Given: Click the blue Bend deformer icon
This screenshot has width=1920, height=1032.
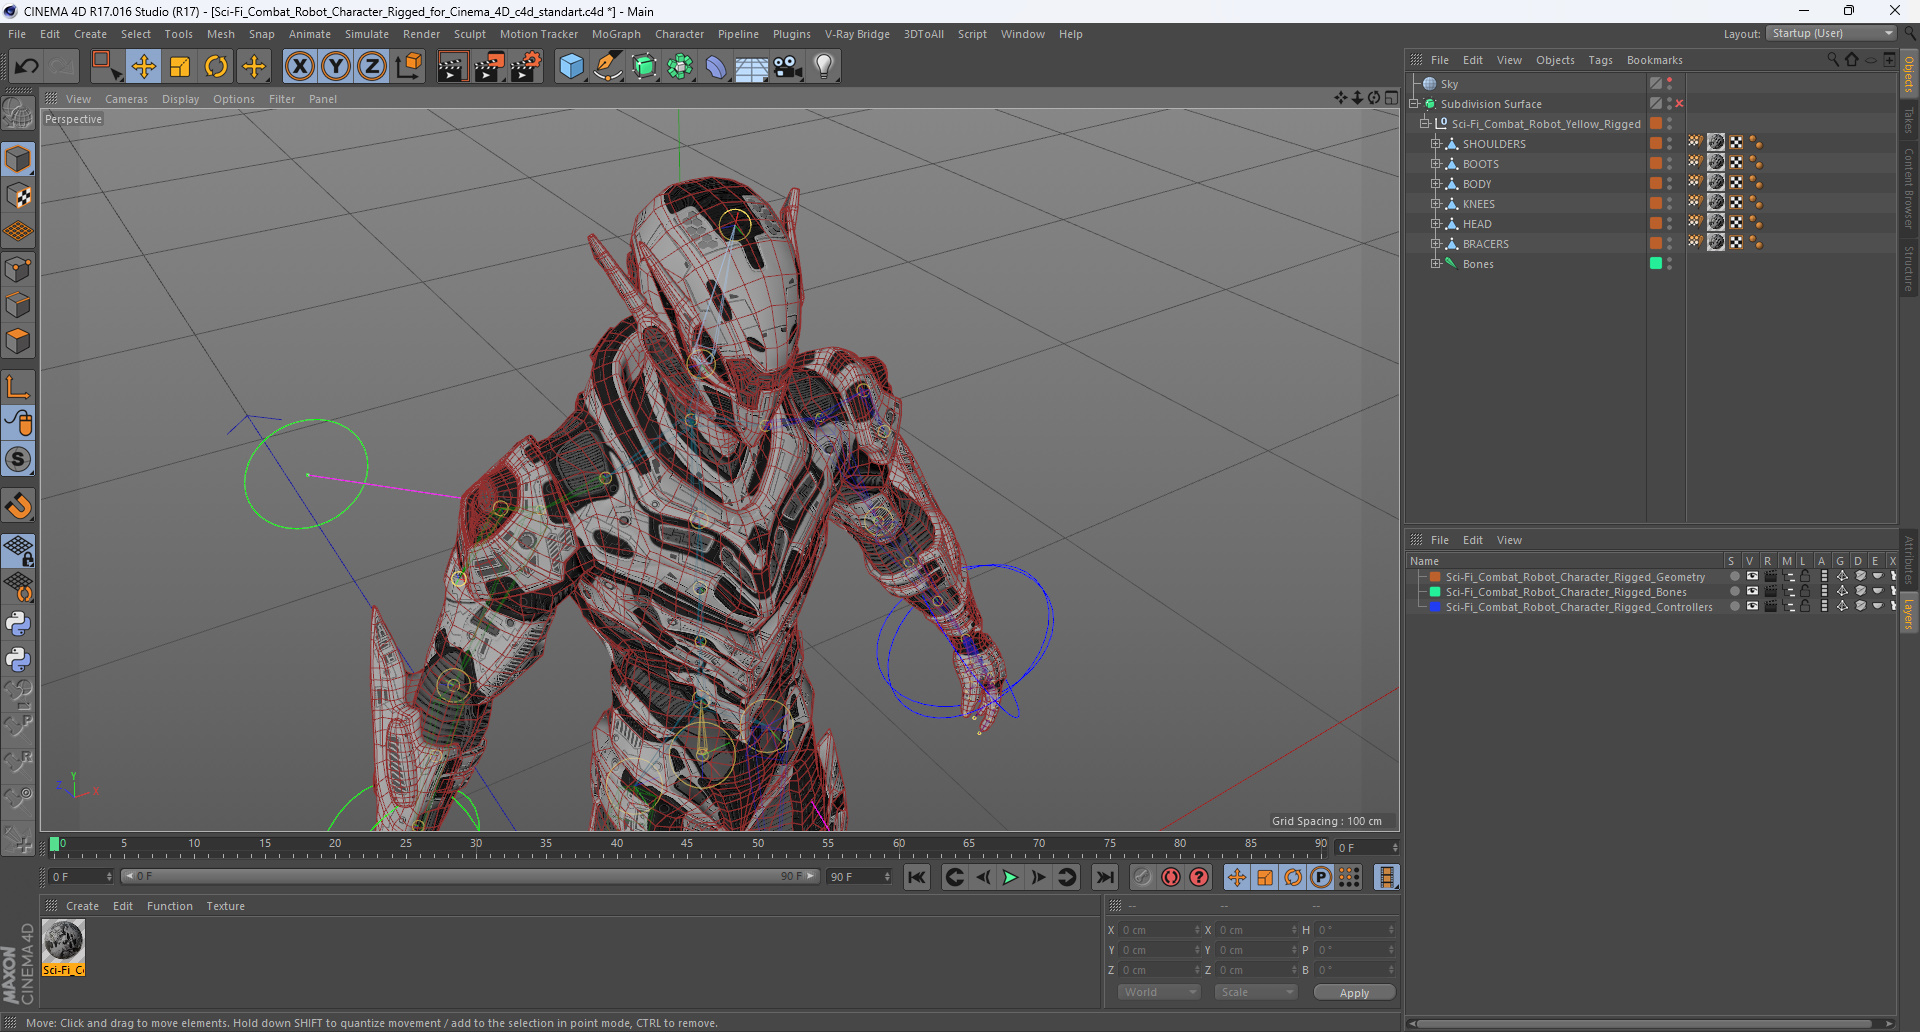Looking at the screenshot, I should coord(716,67).
